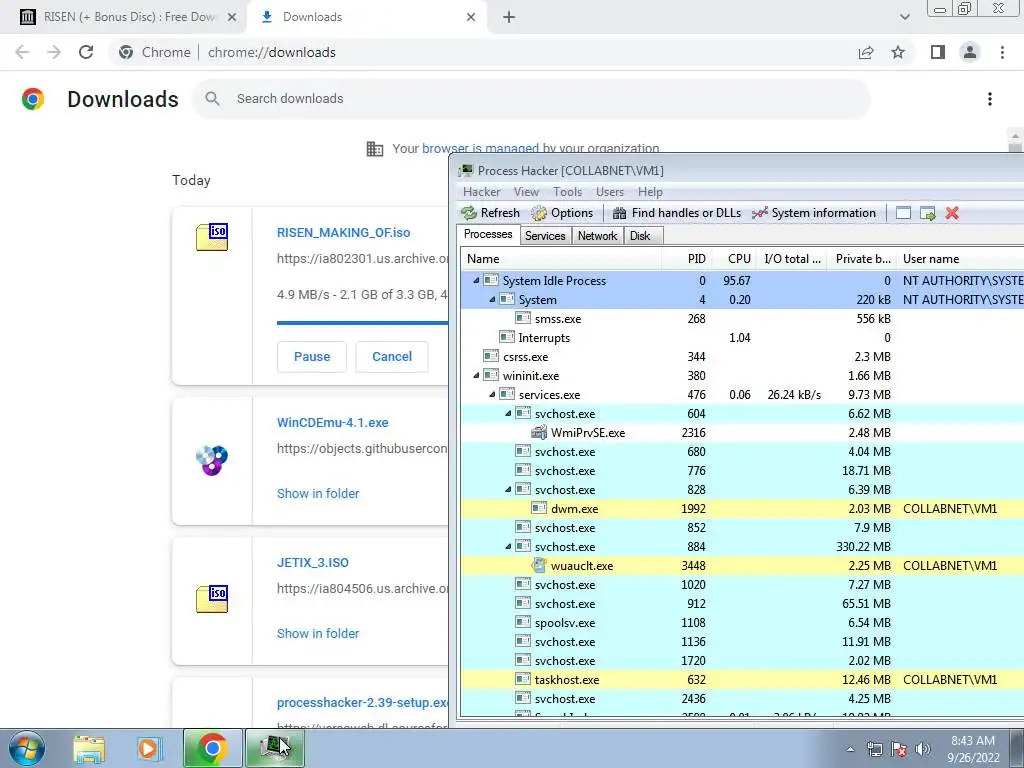The height and width of the screenshot is (768, 1024).
Task: Click RISEN_MAKING_OF.iso file icon
Action: (212, 236)
